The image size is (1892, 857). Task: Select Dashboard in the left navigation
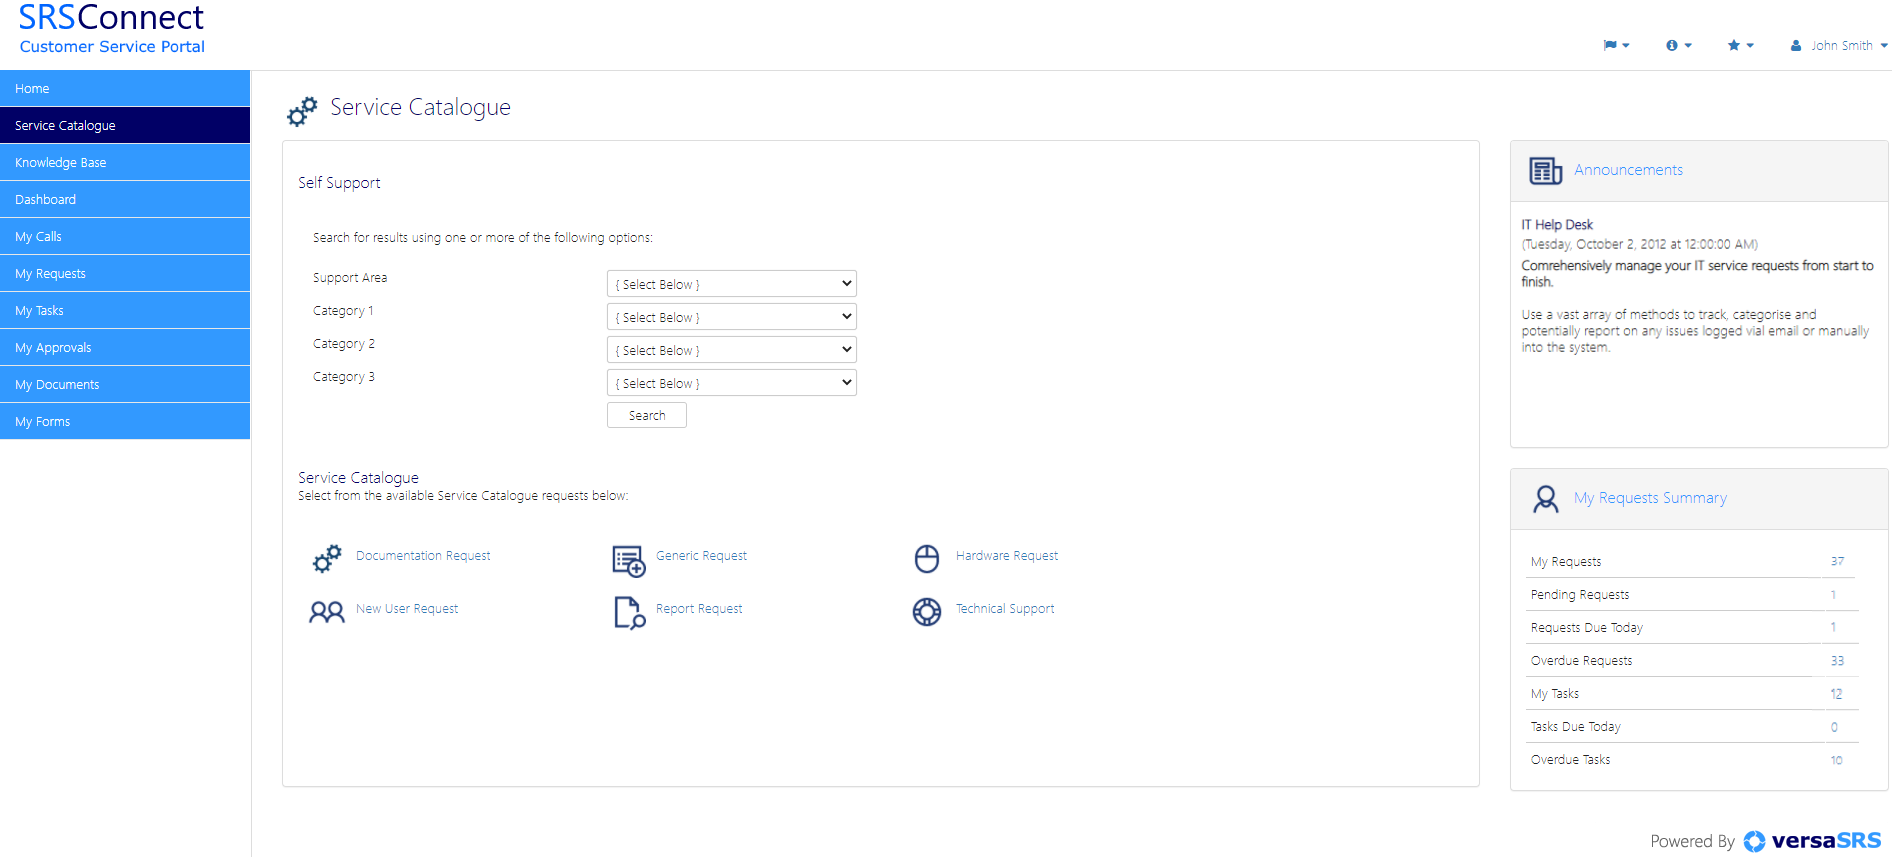(125, 199)
